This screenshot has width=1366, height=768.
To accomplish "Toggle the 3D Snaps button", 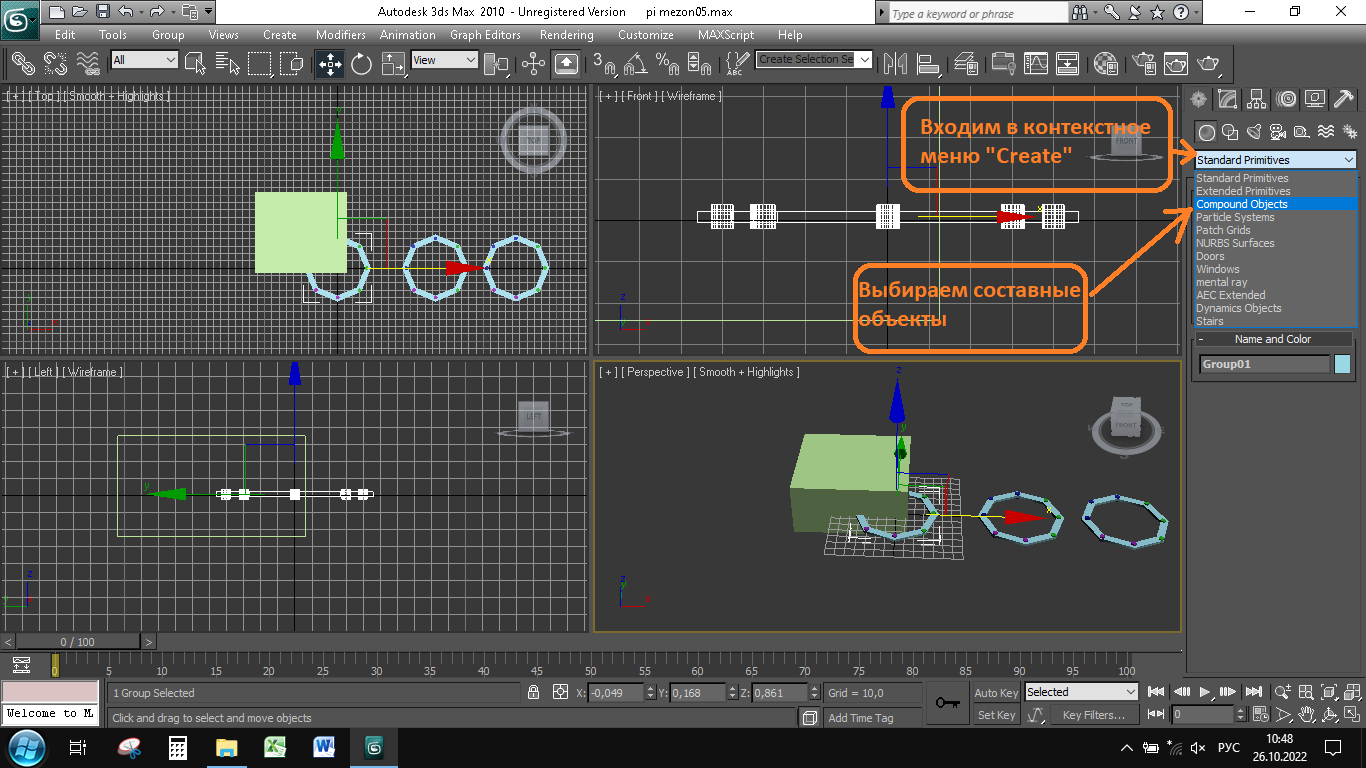I will (604, 64).
